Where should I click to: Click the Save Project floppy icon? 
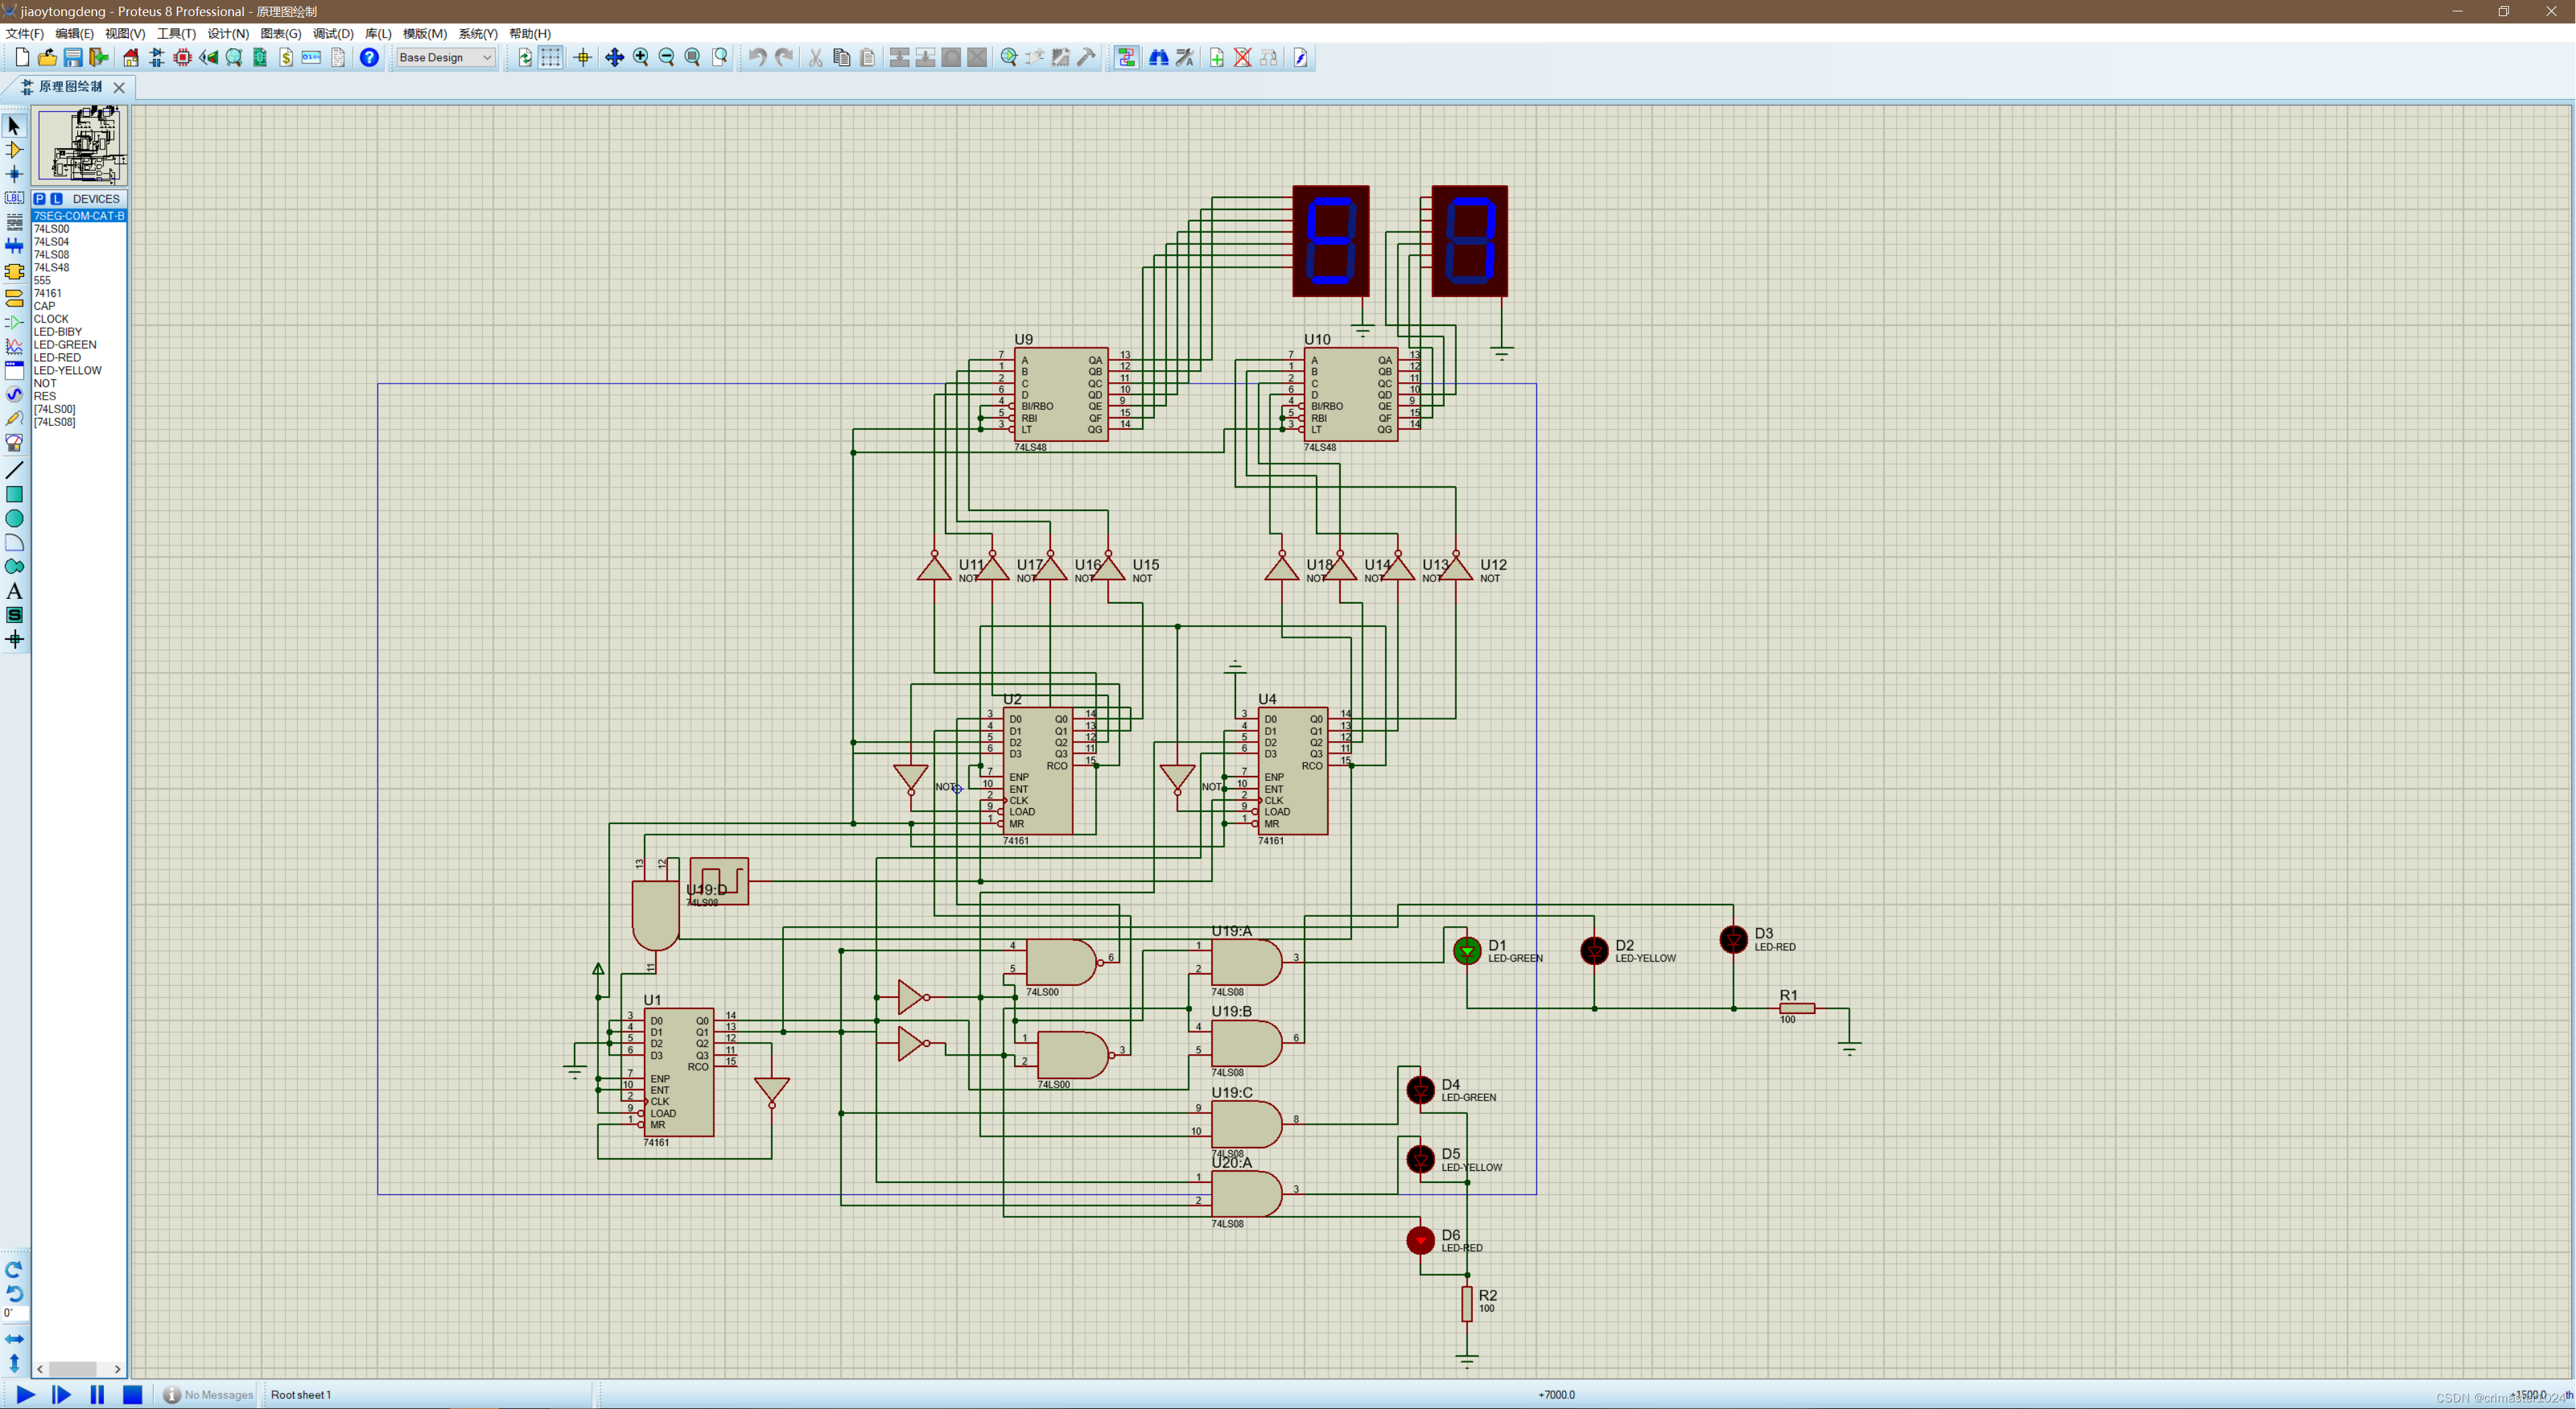click(x=73, y=58)
